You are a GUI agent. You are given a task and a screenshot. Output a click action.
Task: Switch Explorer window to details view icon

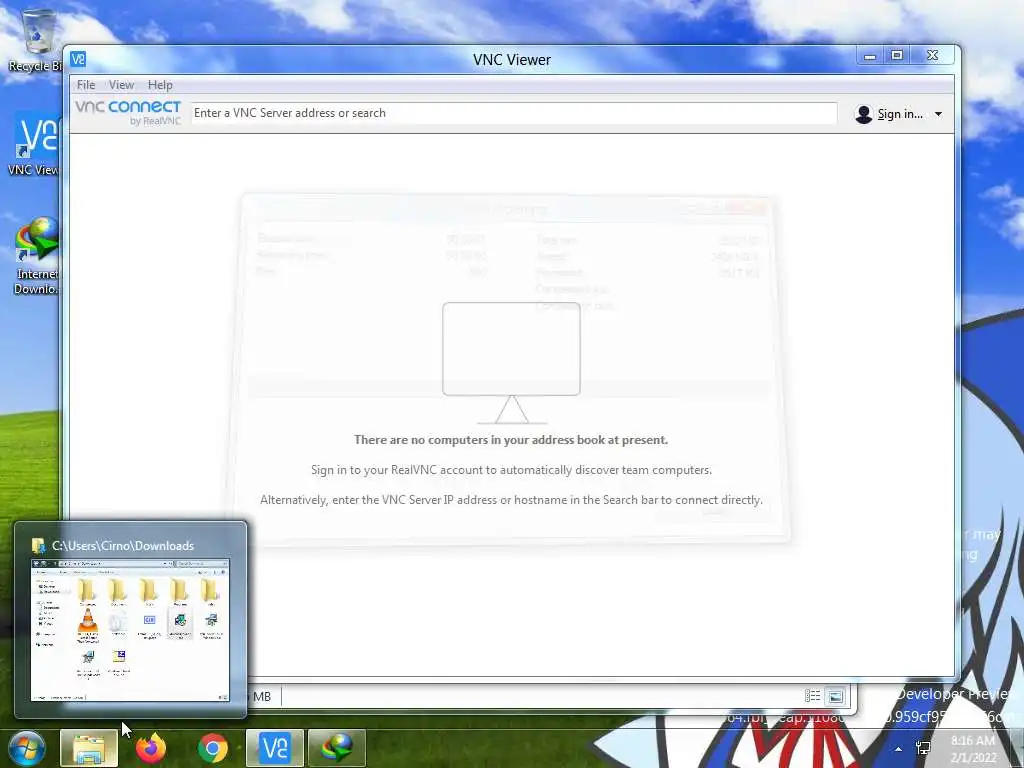tap(812, 696)
